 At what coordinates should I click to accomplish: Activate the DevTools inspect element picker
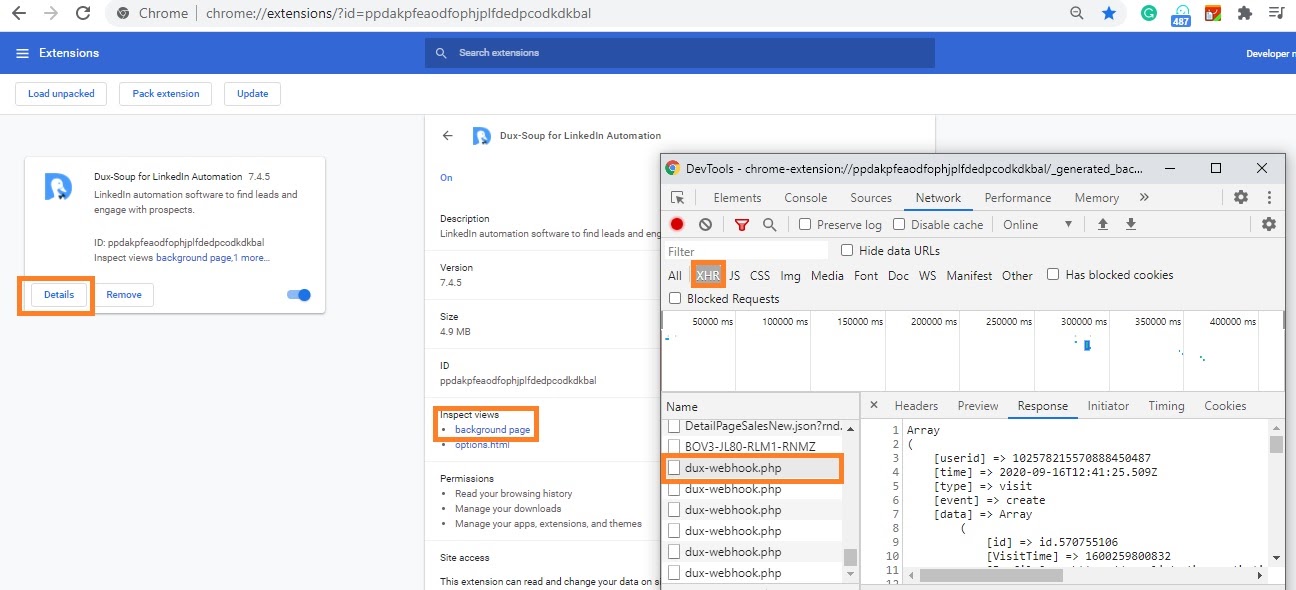[x=678, y=198]
